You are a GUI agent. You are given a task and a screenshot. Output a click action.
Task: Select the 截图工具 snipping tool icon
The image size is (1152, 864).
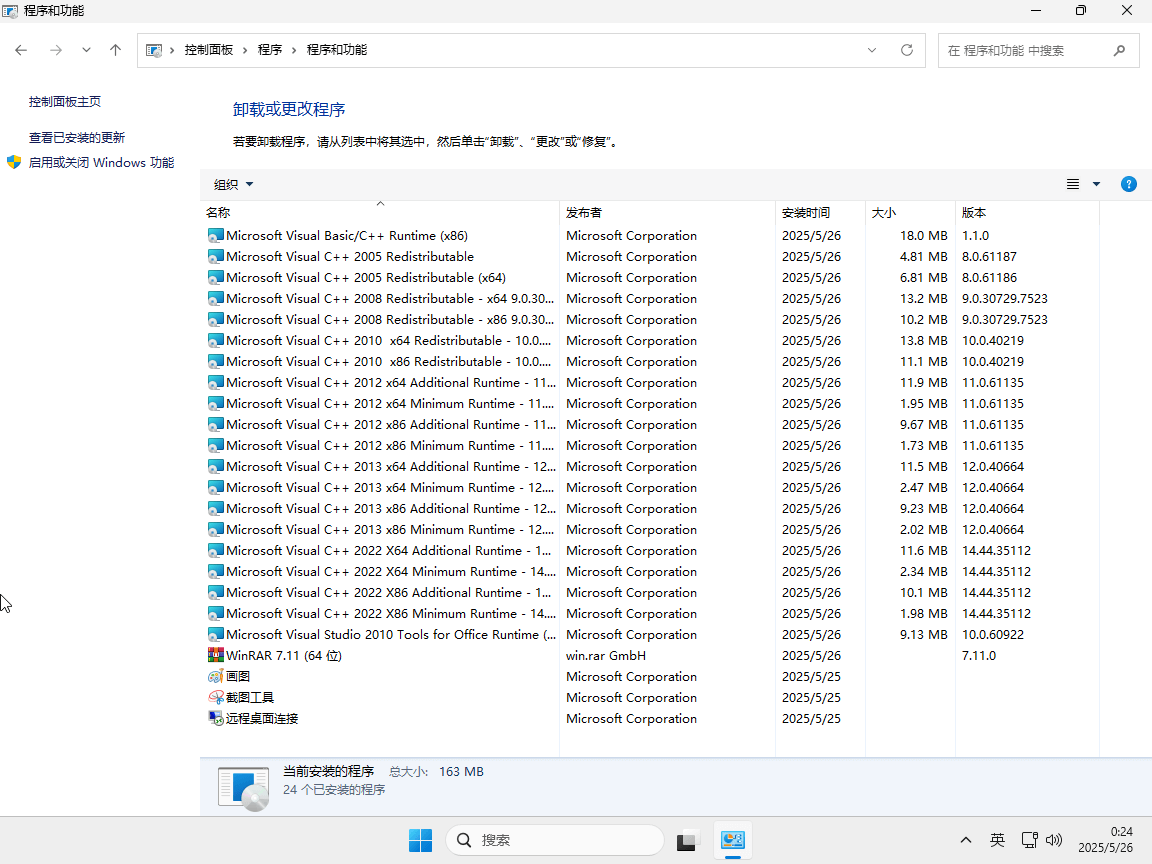tap(215, 698)
